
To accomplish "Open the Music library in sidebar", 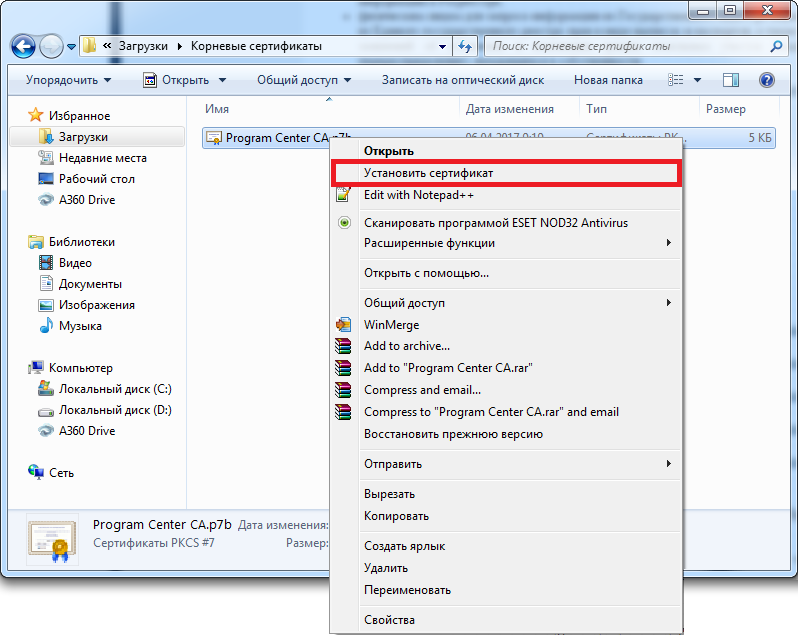I will pyautogui.click(x=80, y=326).
